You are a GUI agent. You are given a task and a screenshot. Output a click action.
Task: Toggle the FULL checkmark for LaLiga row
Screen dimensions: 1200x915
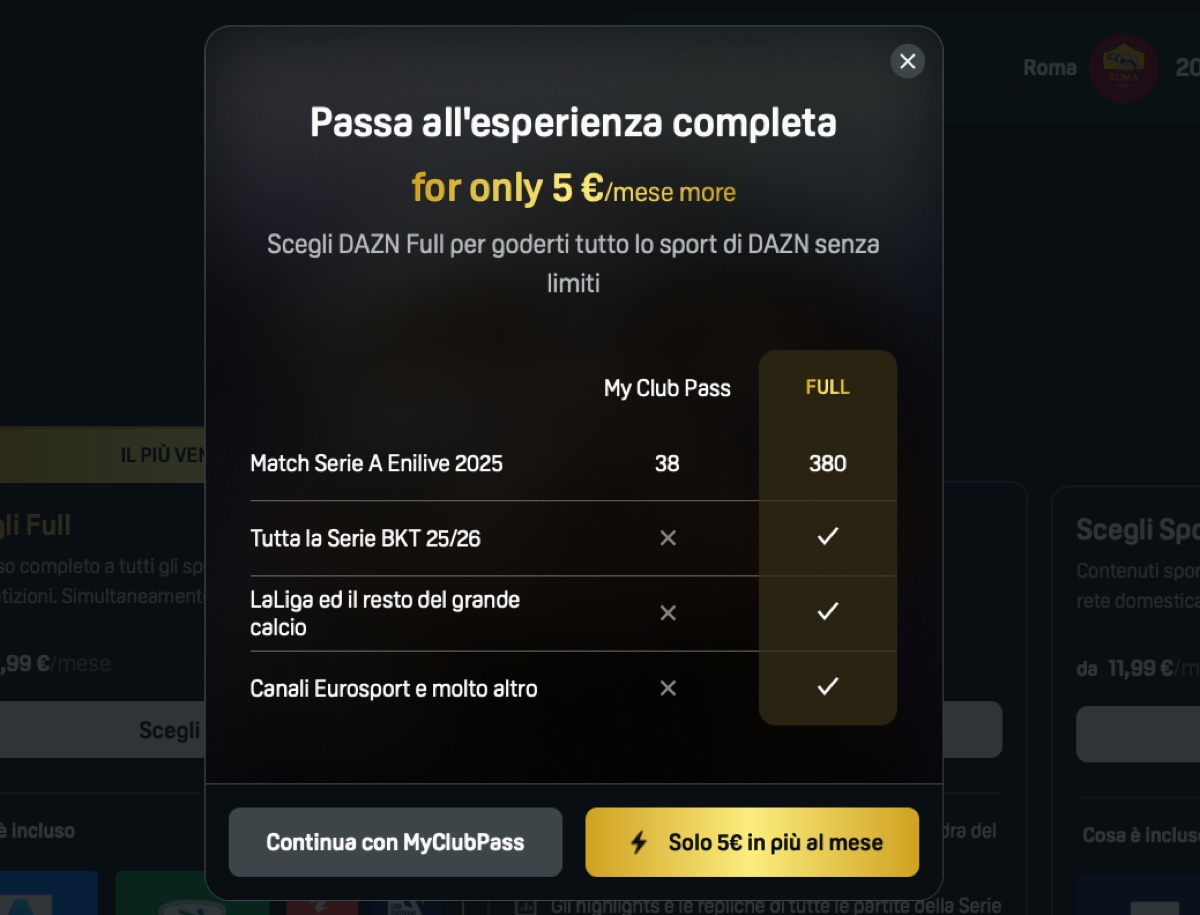(827, 612)
